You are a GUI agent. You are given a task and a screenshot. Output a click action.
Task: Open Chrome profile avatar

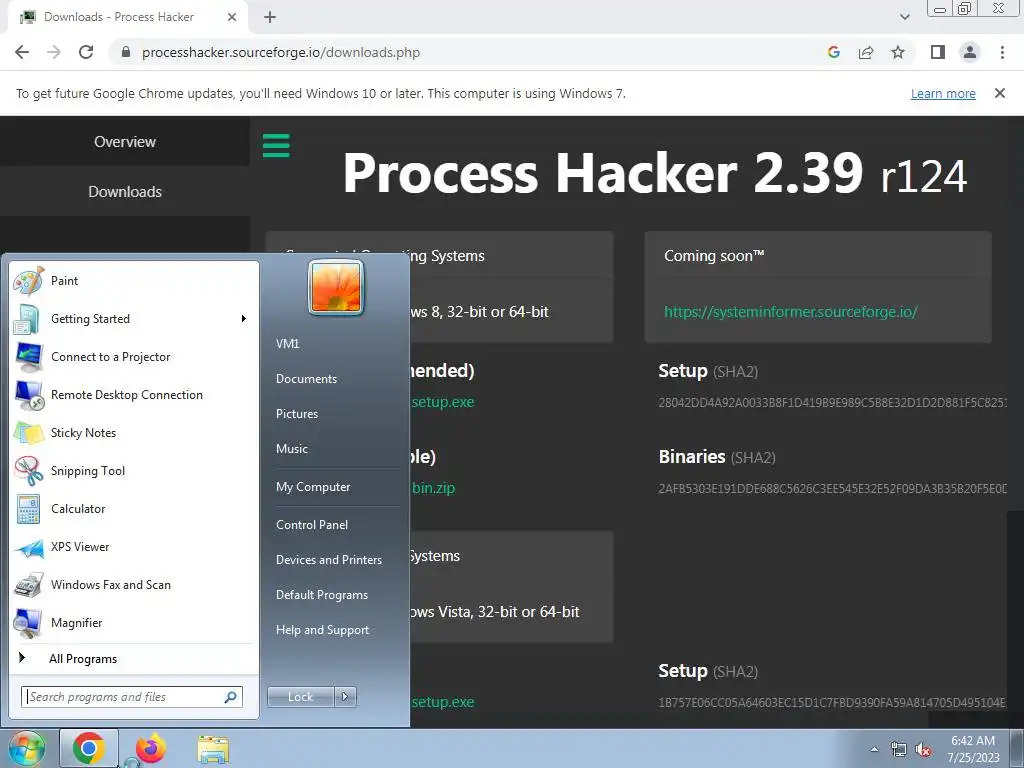click(x=970, y=52)
